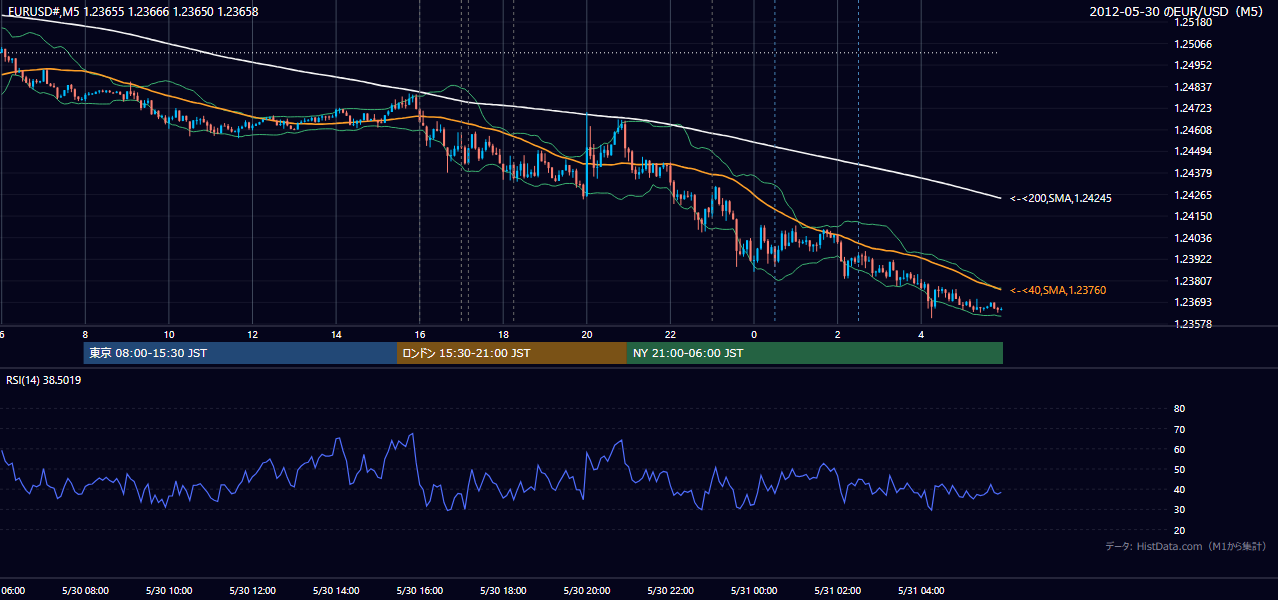
Task: Click price level 1.25066 on the price axis
Action: (x=1192, y=44)
